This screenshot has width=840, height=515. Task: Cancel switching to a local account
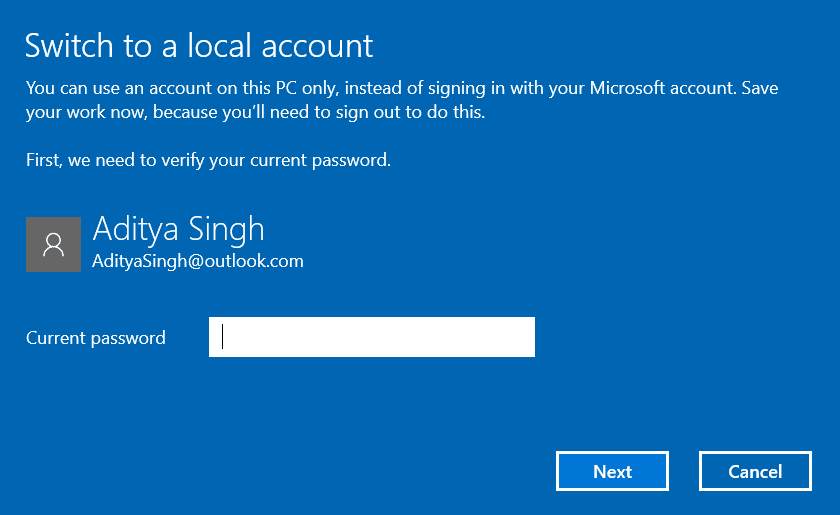tap(755, 472)
